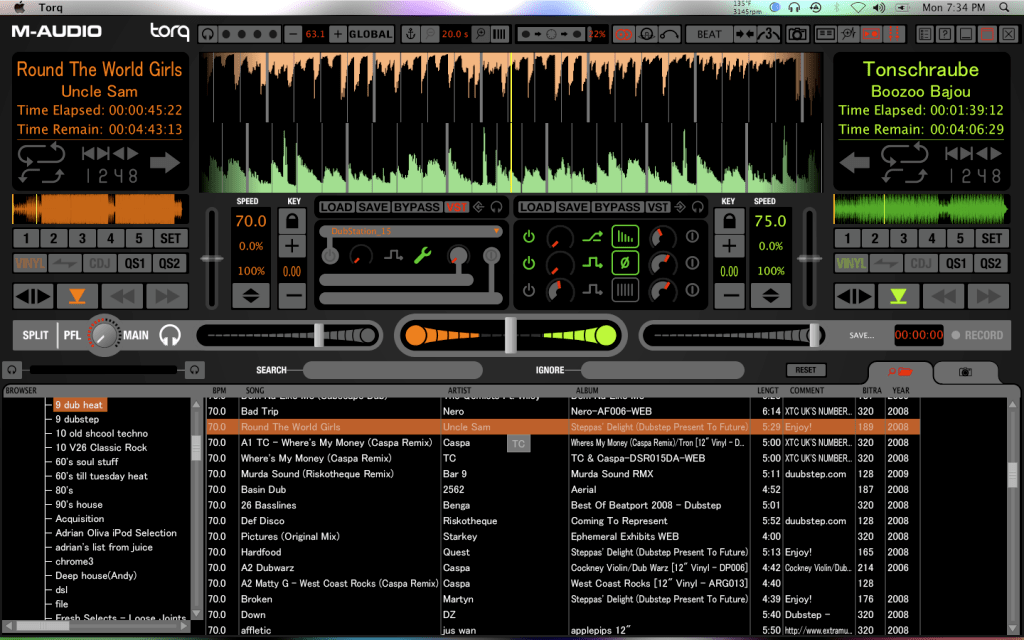This screenshot has width=1024, height=640.
Task: Click the vertical bars icon next to zoom
Action: pos(500,34)
